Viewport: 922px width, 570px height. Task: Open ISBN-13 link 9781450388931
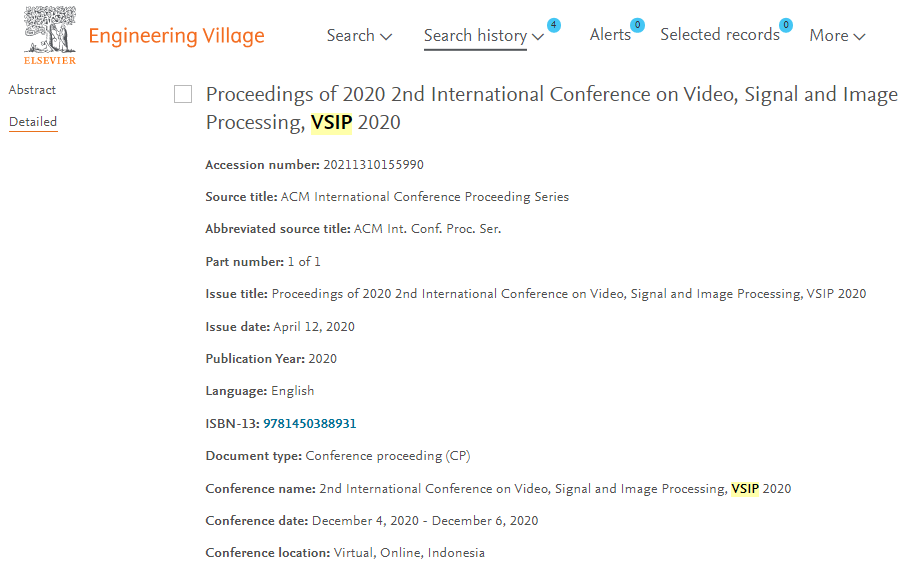[x=309, y=424]
